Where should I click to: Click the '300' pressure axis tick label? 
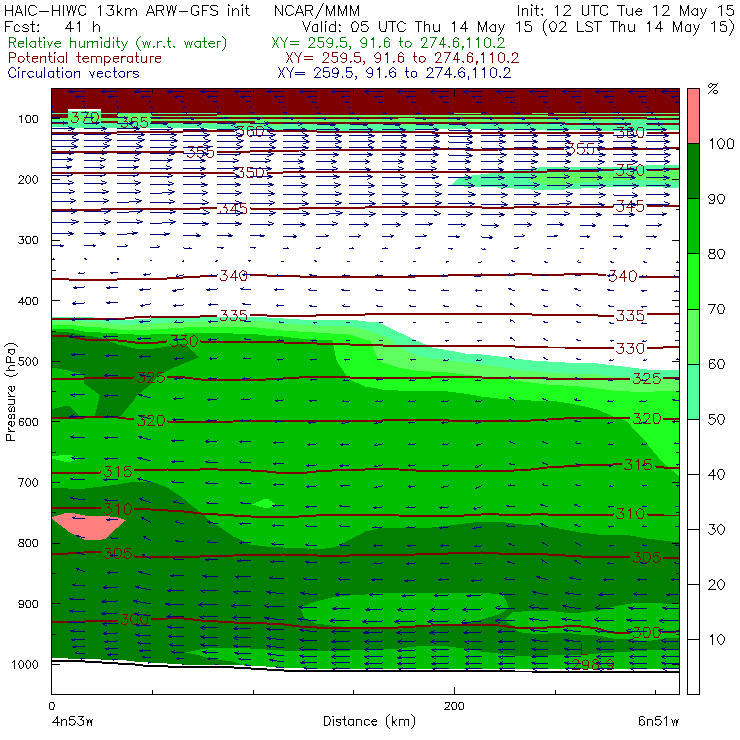point(28,240)
